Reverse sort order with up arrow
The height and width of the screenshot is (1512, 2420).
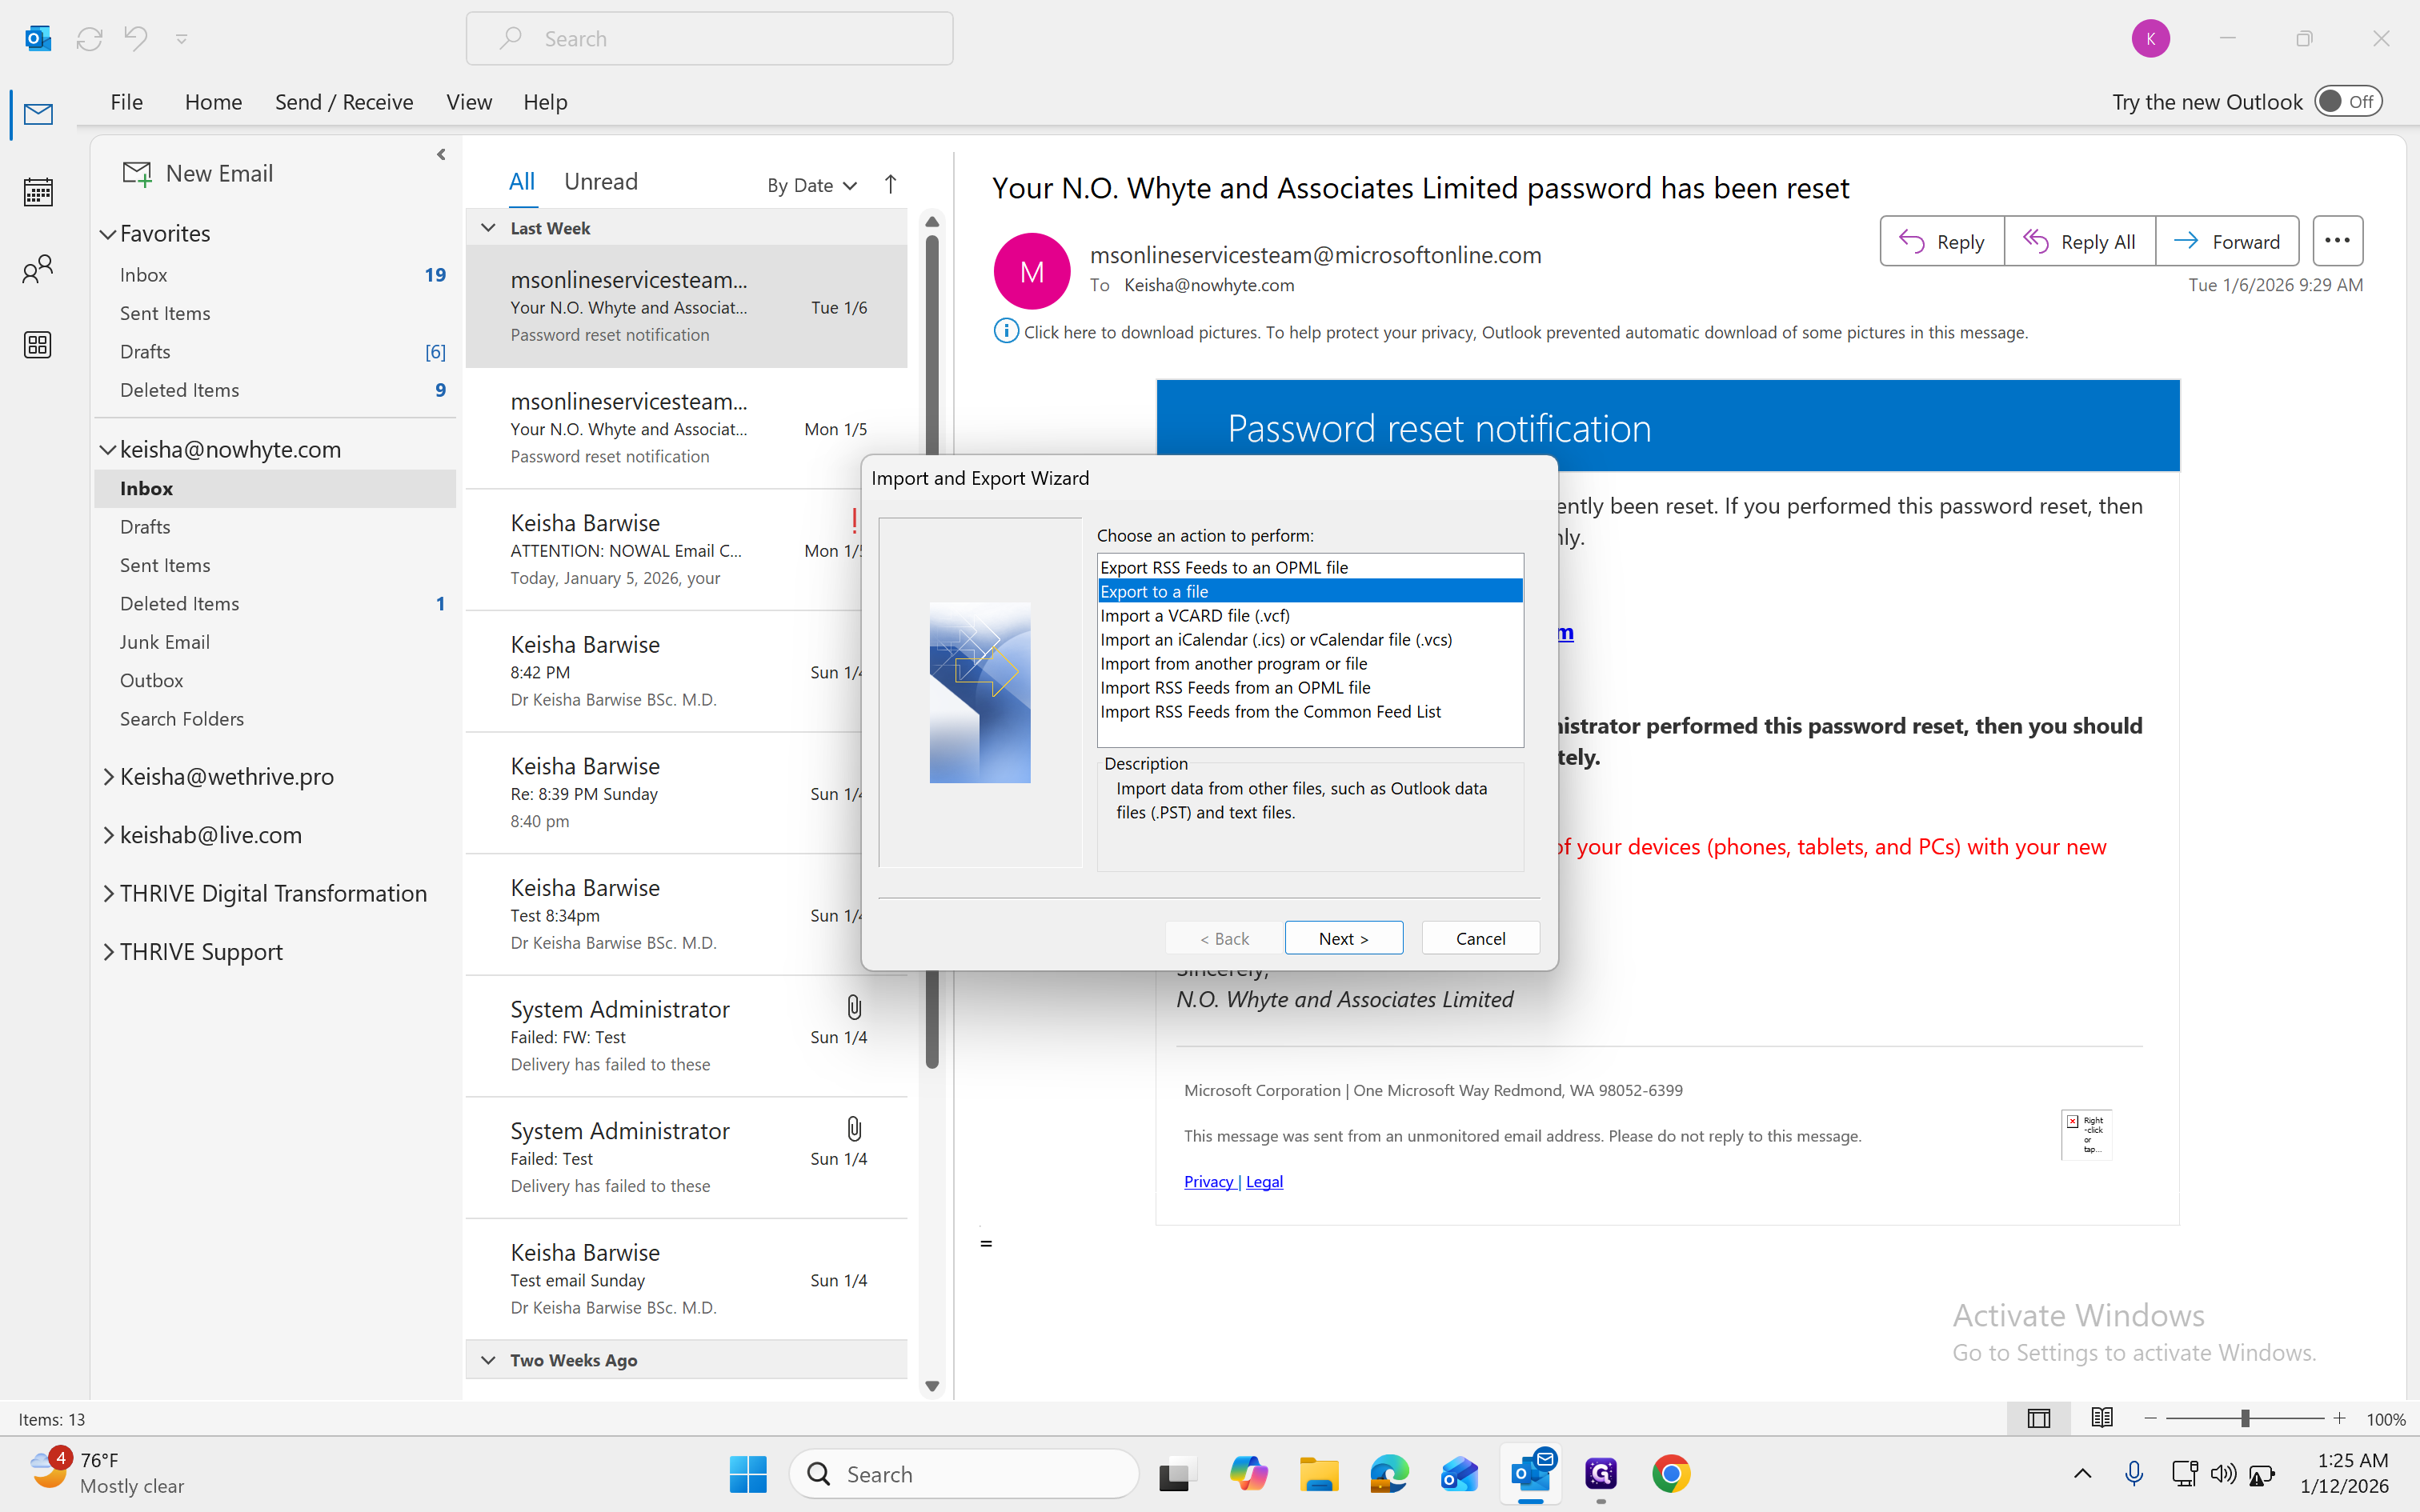pos(890,184)
